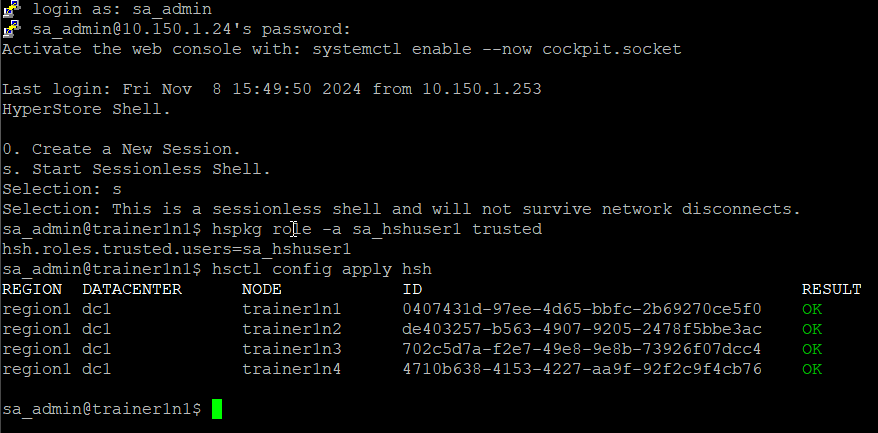Click the OK result for trainer1n4
Viewport: 878px width, 433px height.
point(811,370)
